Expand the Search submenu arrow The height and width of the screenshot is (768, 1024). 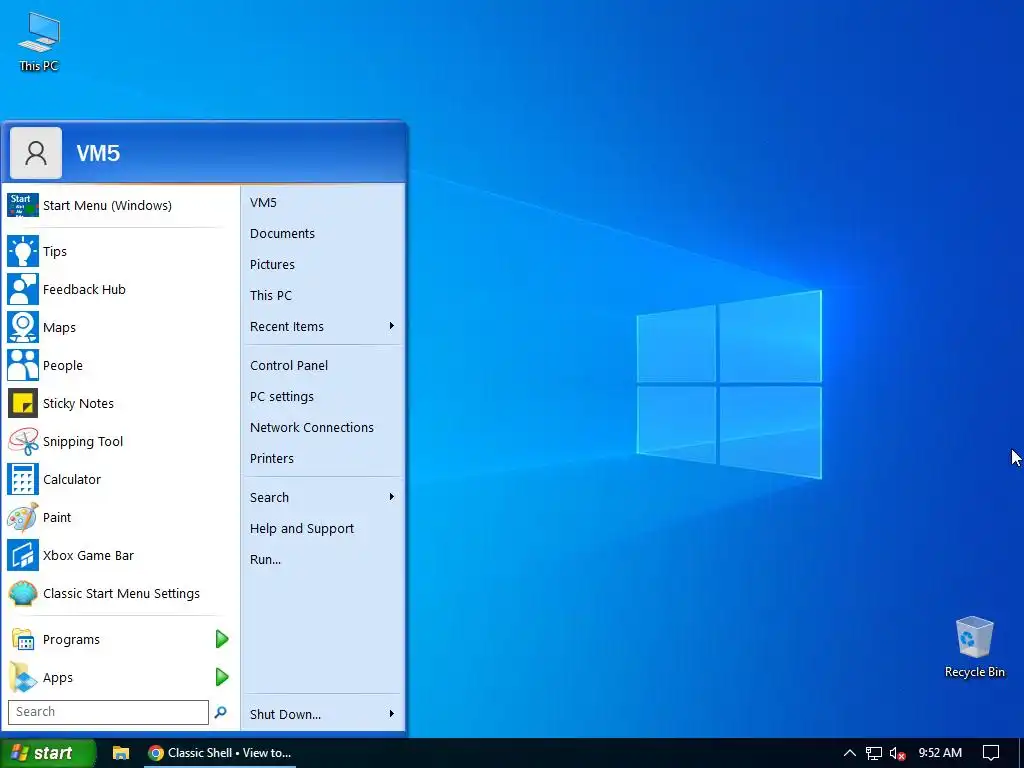pos(391,497)
